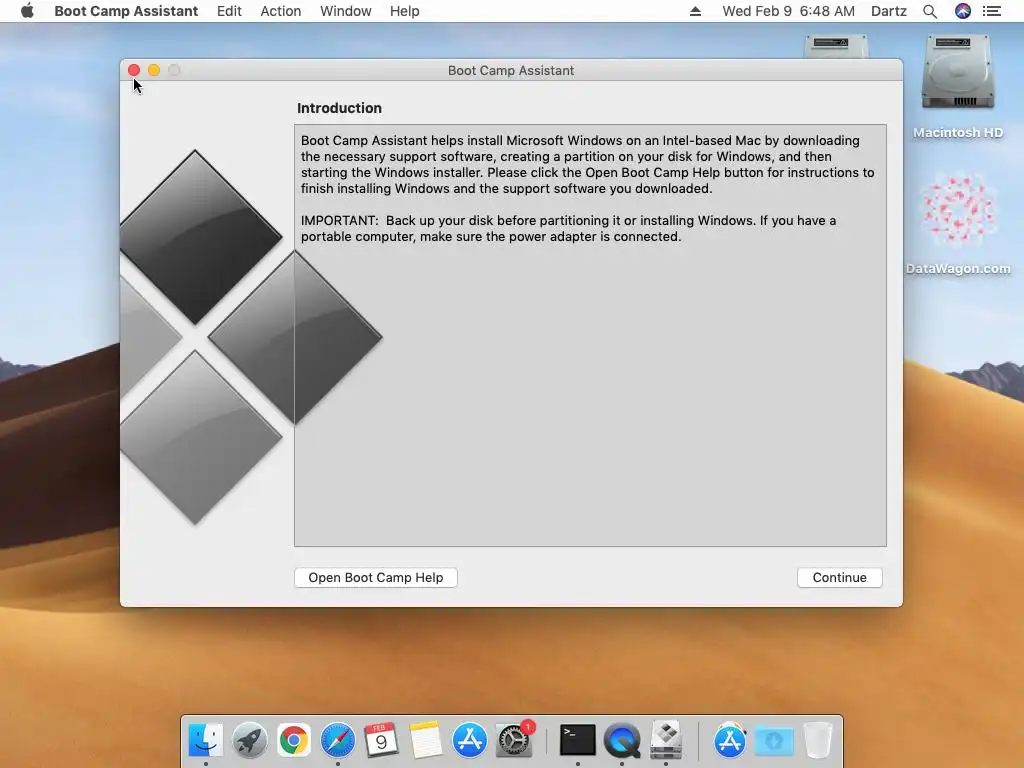Open Notification Center list icon
The width and height of the screenshot is (1024, 768).
click(991, 11)
